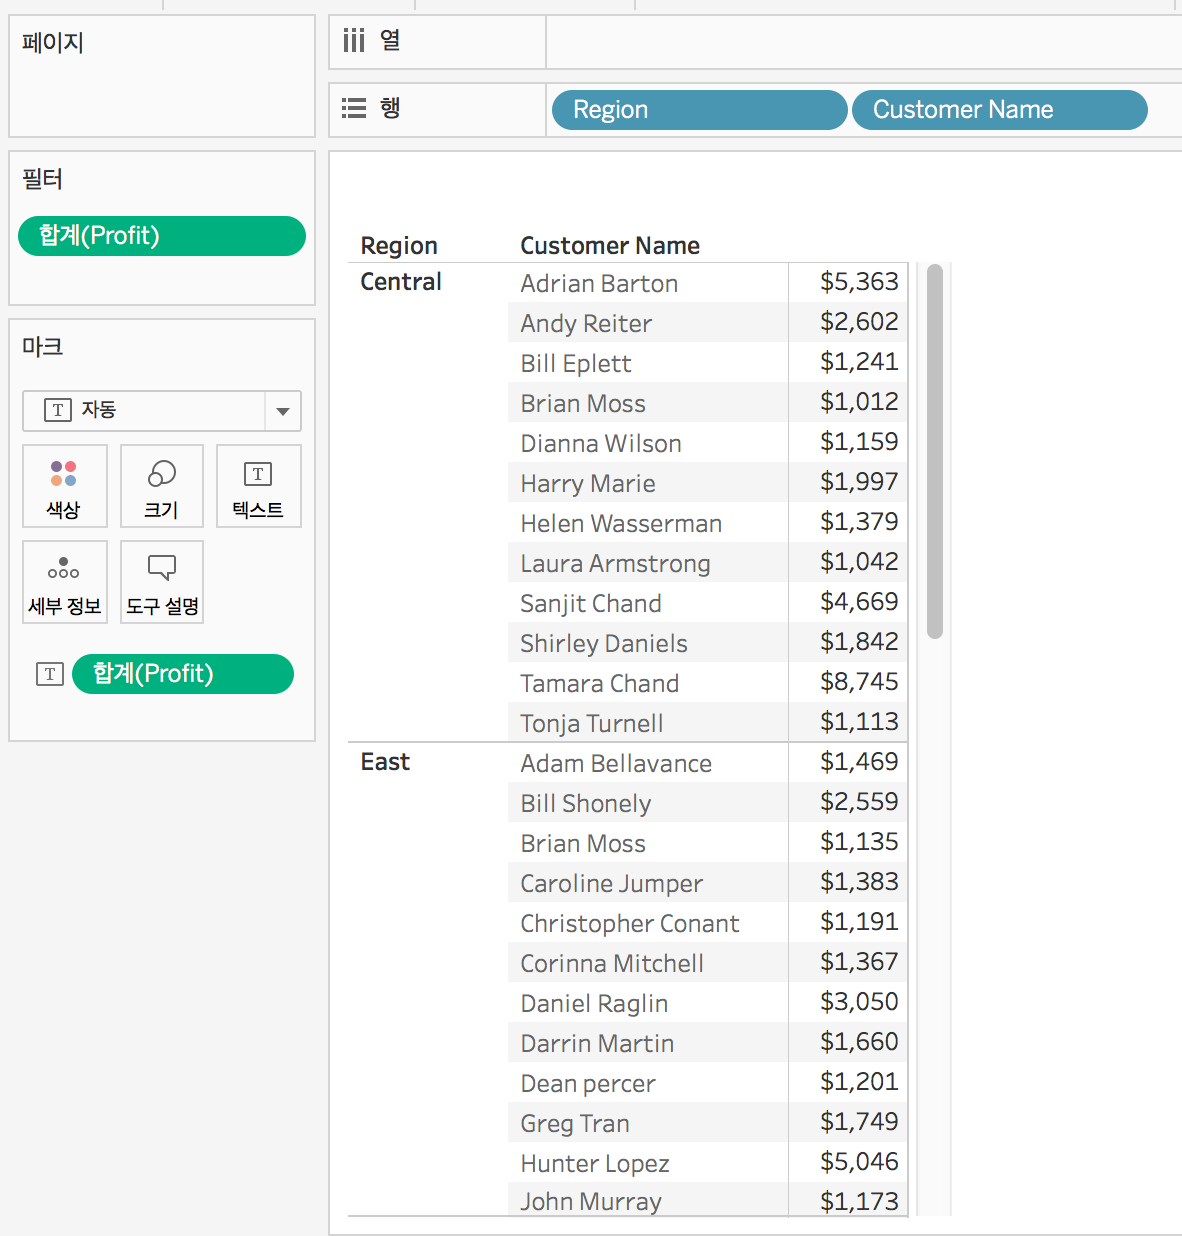1182x1236 pixels.
Task: Open the mark type dropdown (자동)
Action: [x=162, y=410]
